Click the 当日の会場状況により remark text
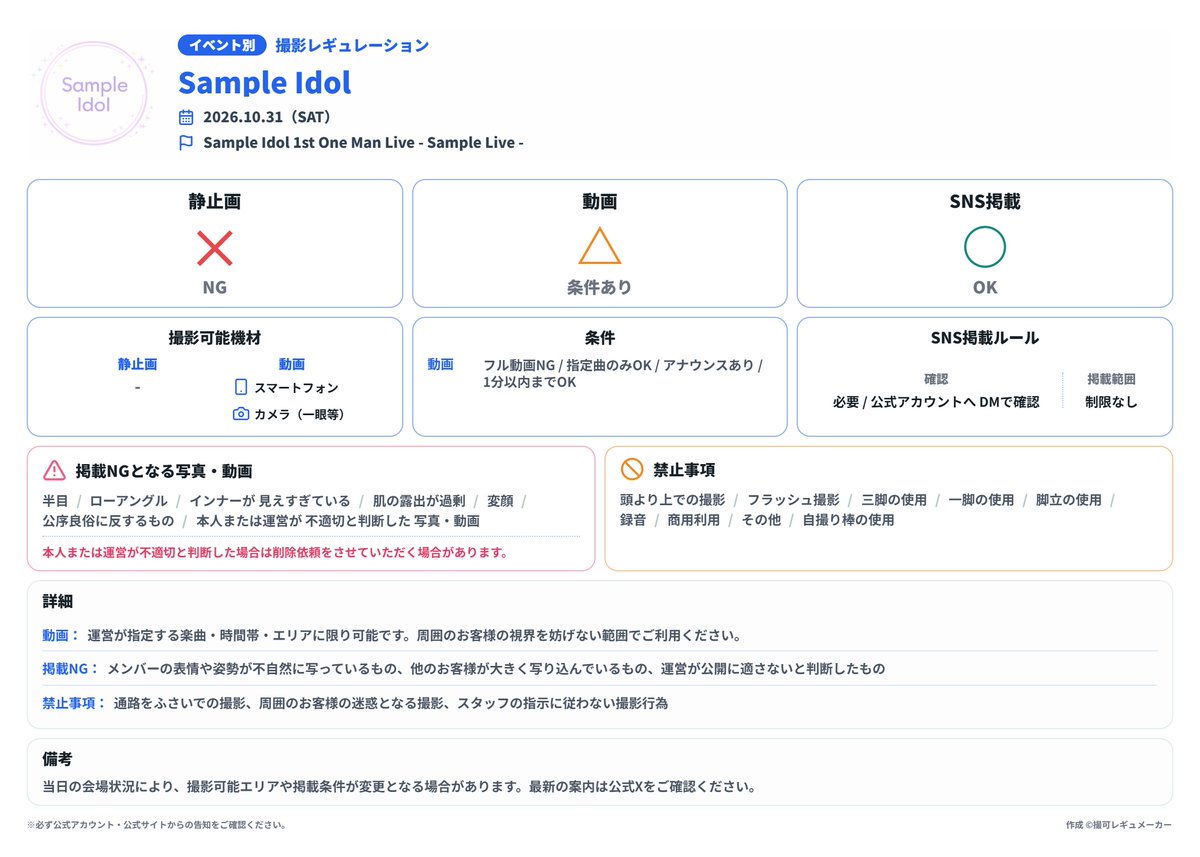Image resolution: width=1200 pixels, height=857 pixels. [x=398, y=786]
